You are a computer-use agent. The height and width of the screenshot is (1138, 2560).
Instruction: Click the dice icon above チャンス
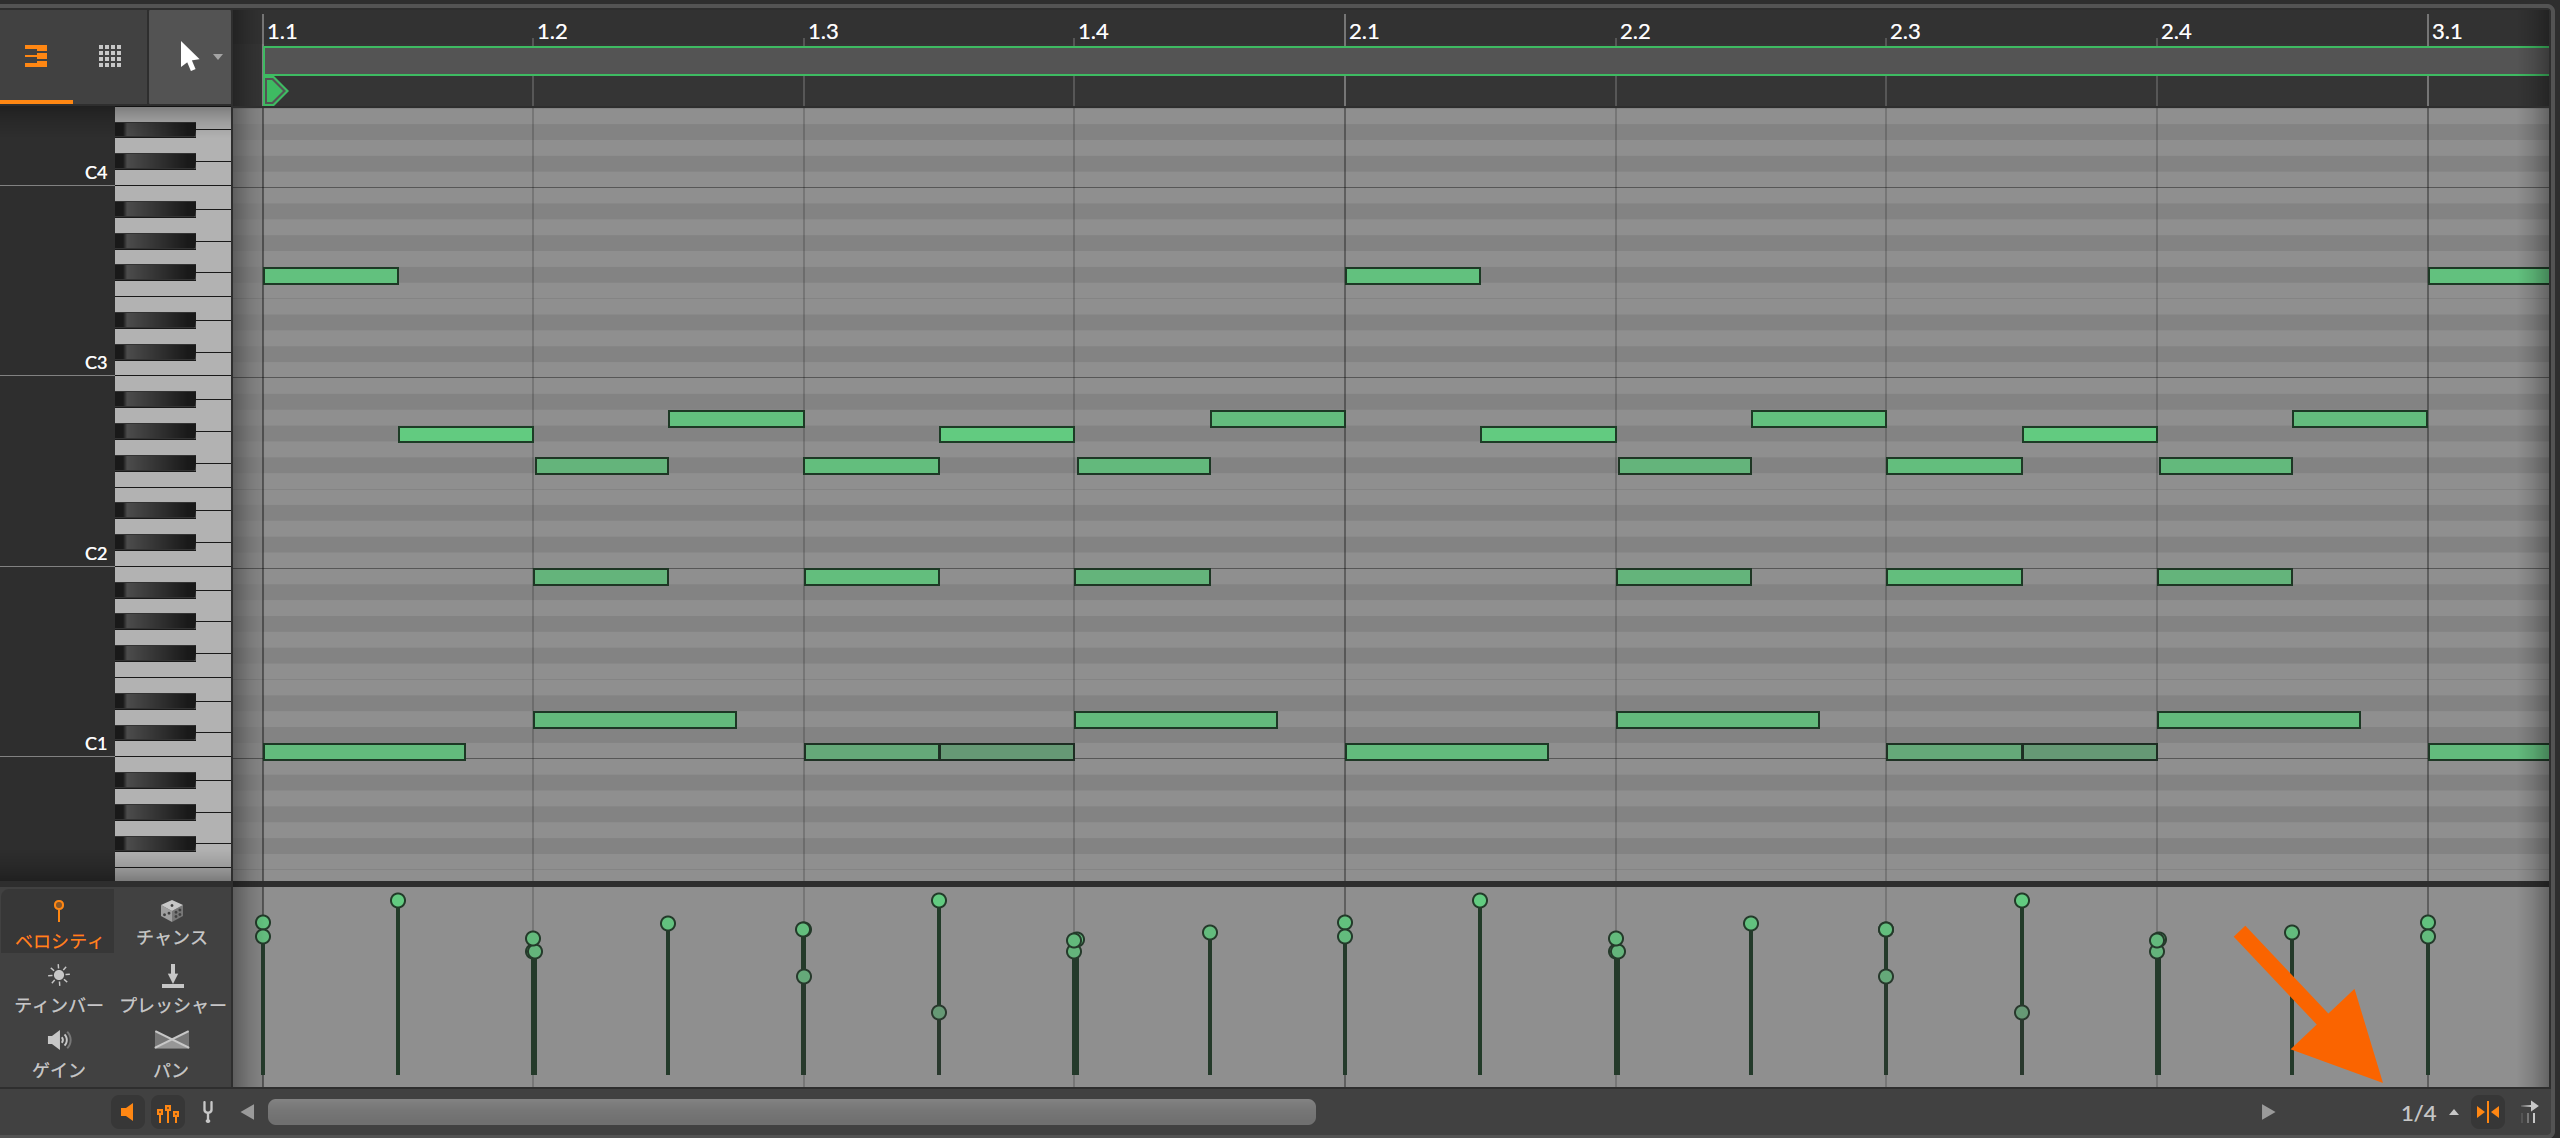pos(172,910)
